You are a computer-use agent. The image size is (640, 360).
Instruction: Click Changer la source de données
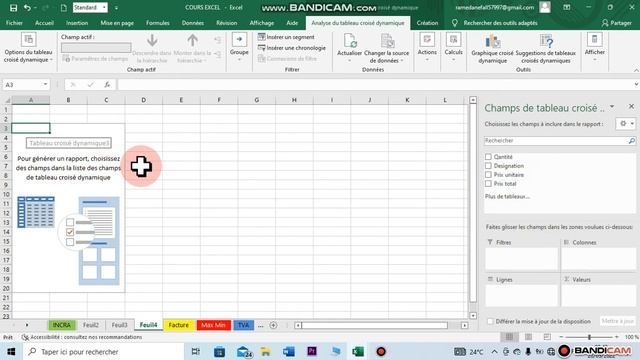[x=386, y=48]
